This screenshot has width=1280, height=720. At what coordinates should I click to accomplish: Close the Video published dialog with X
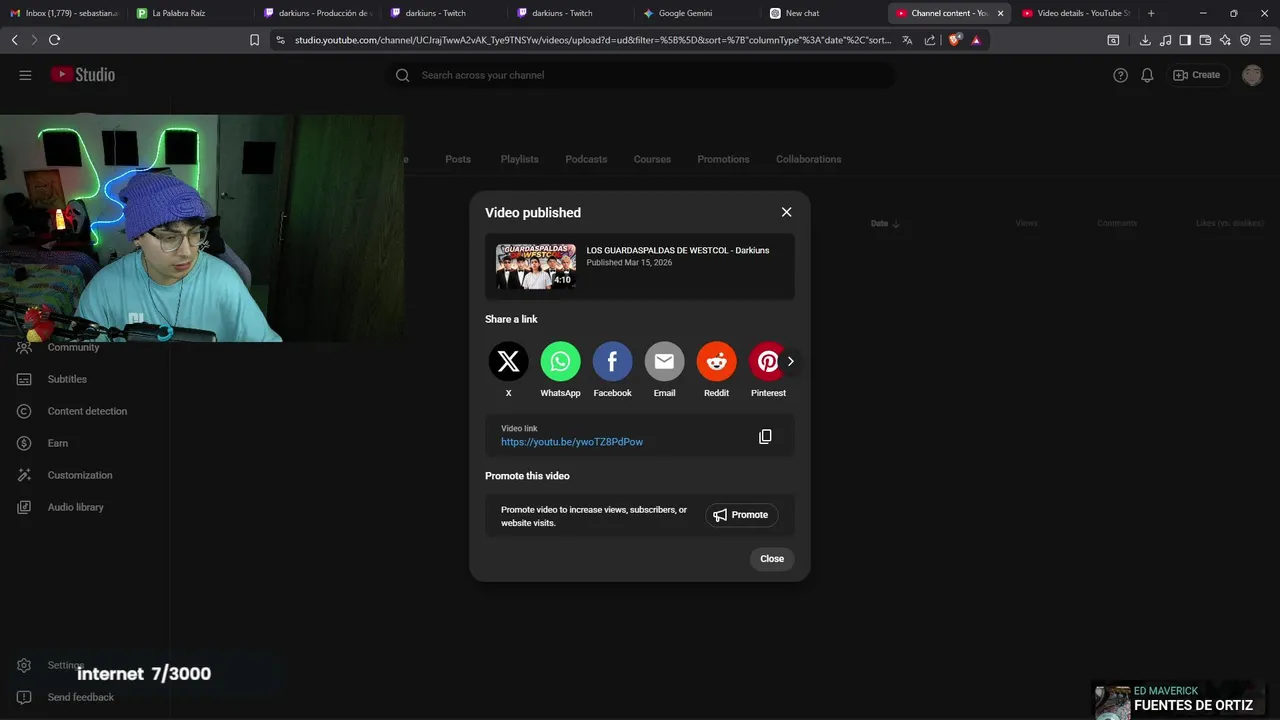click(786, 212)
